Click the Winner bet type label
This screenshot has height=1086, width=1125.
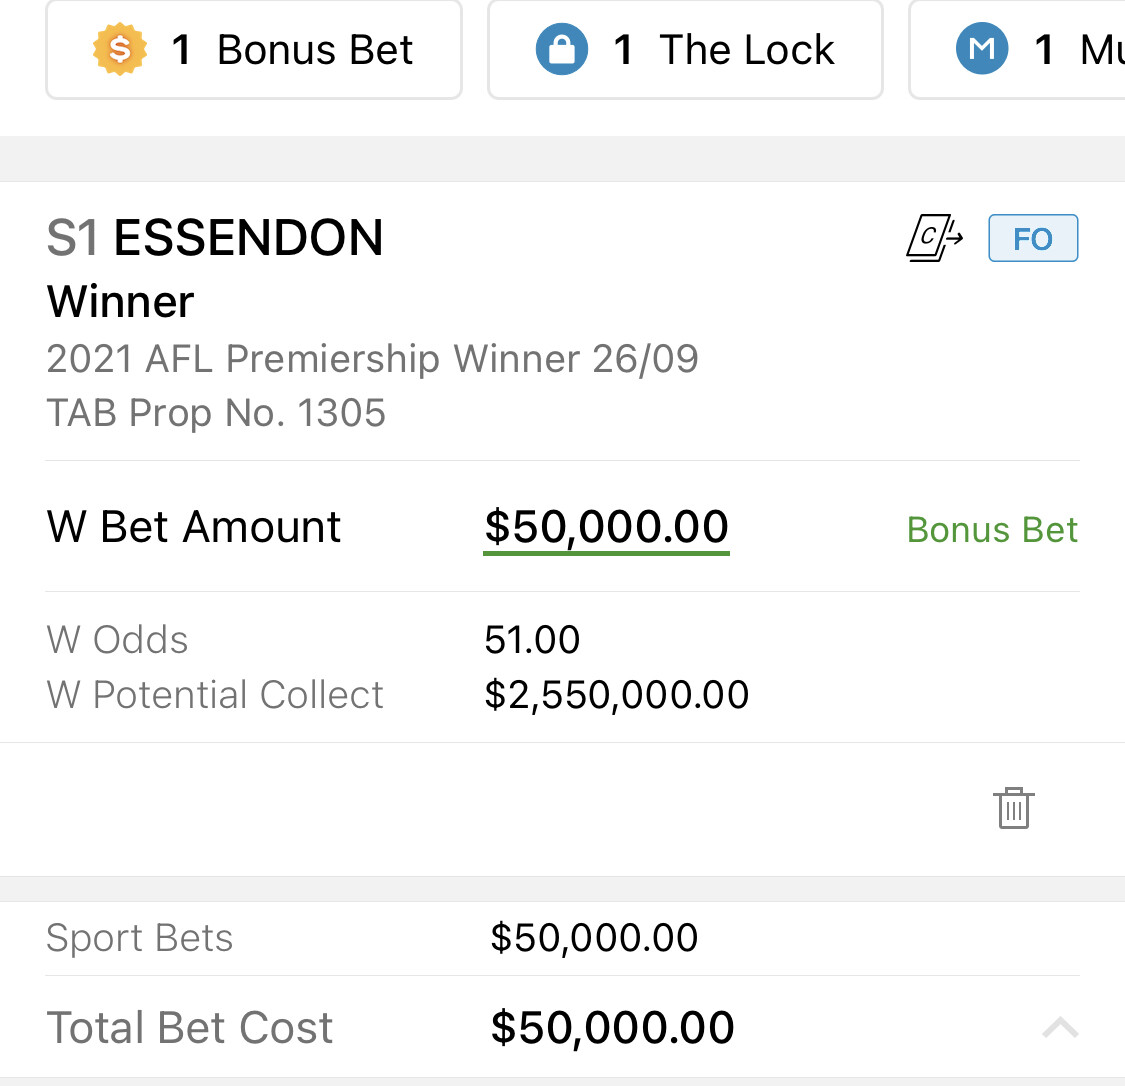[x=120, y=301]
